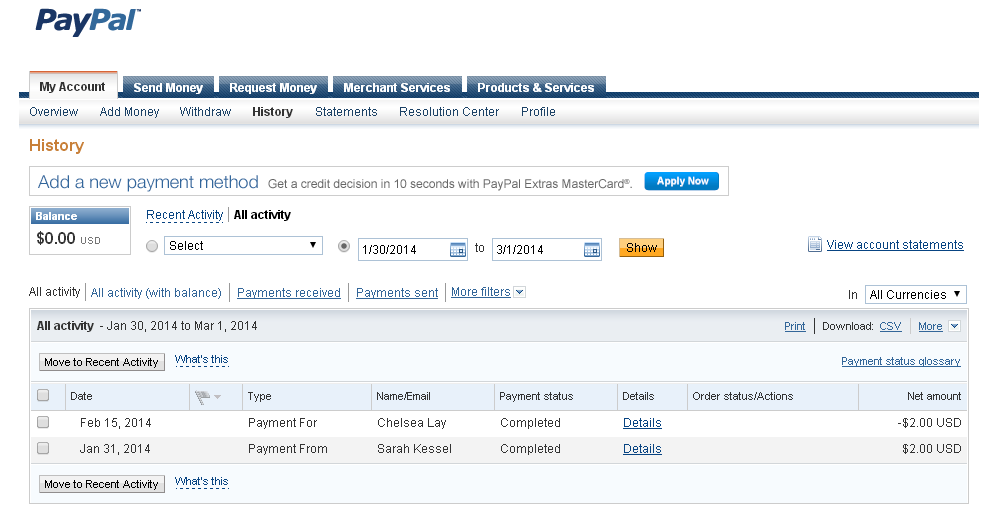Screen dimensions: 987x524
Task: Open Details for Chelsea Lay payment
Action: point(642,423)
